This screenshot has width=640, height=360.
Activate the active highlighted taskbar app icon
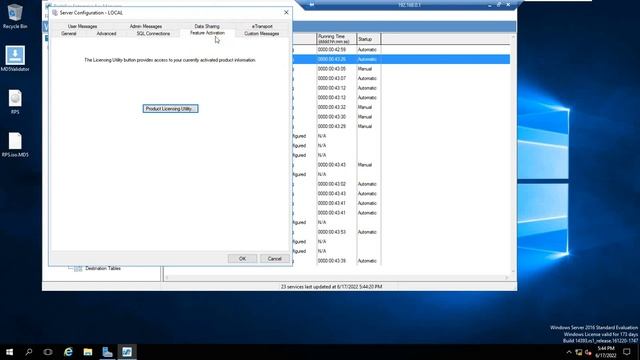coord(127,352)
